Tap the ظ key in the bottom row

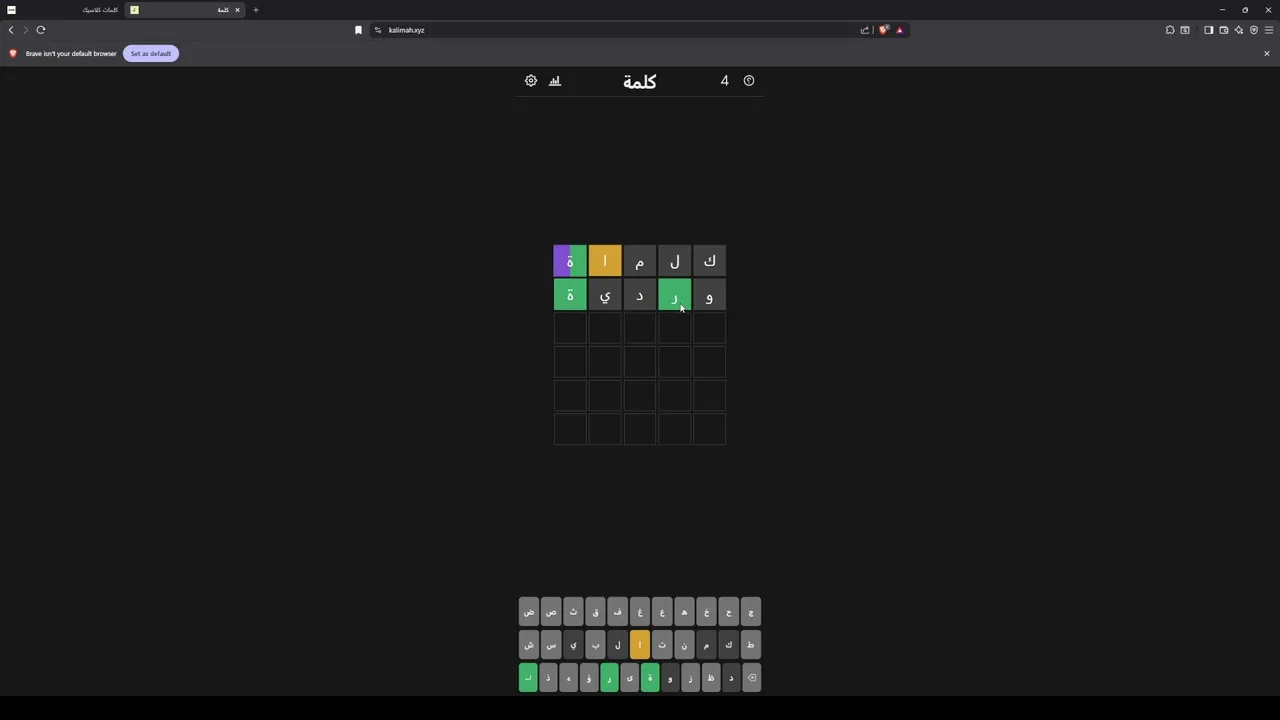[711, 678]
